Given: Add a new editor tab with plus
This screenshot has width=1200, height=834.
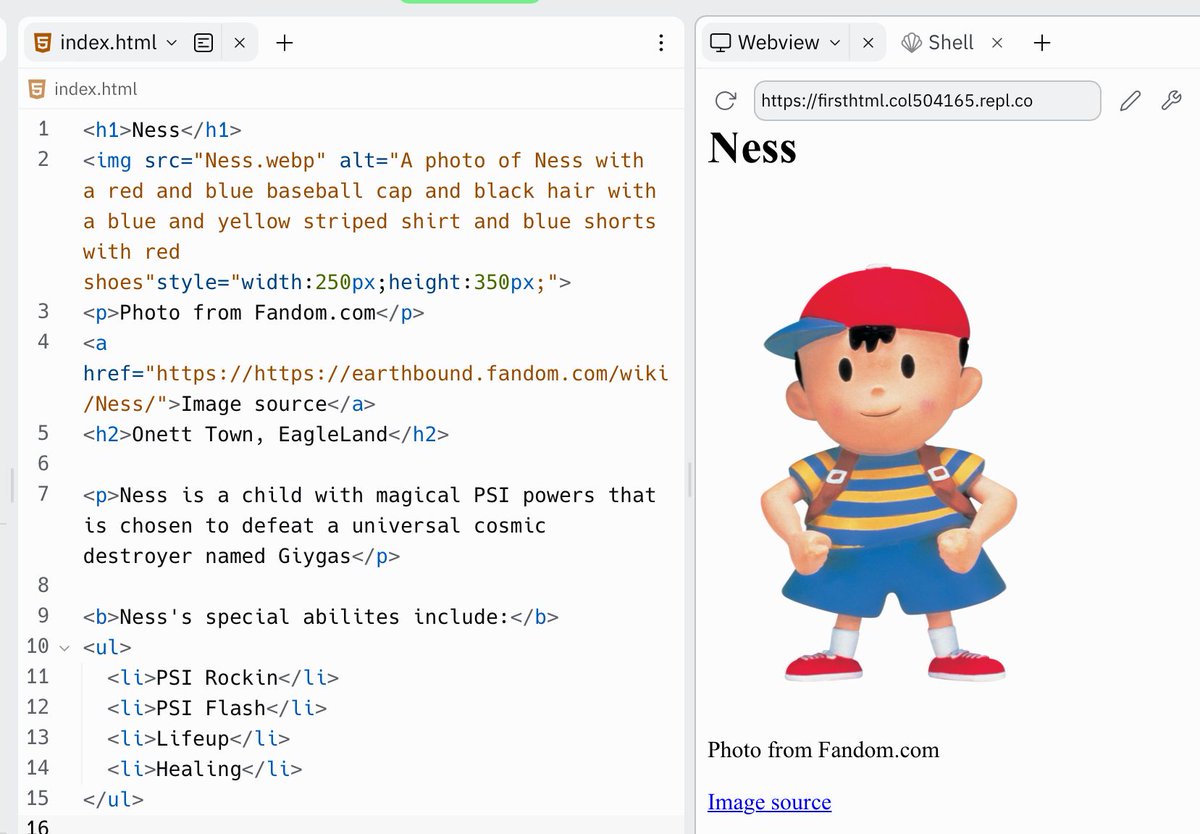Looking at the screenshot, I should [285, 43].
